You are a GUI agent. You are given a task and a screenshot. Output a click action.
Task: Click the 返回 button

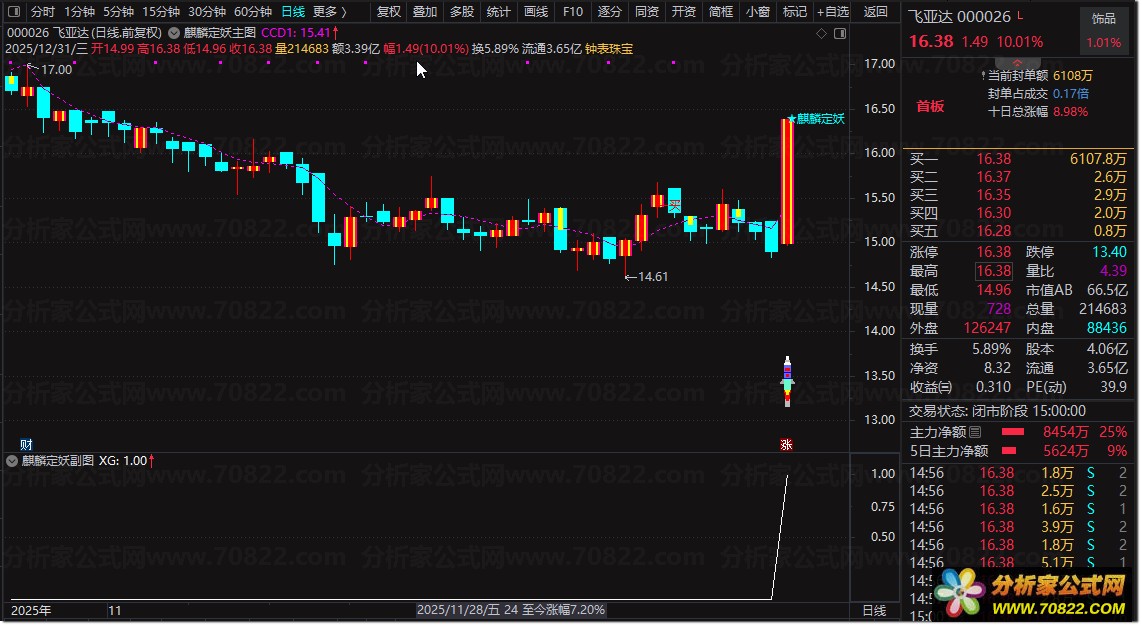(x=875, y=12)
